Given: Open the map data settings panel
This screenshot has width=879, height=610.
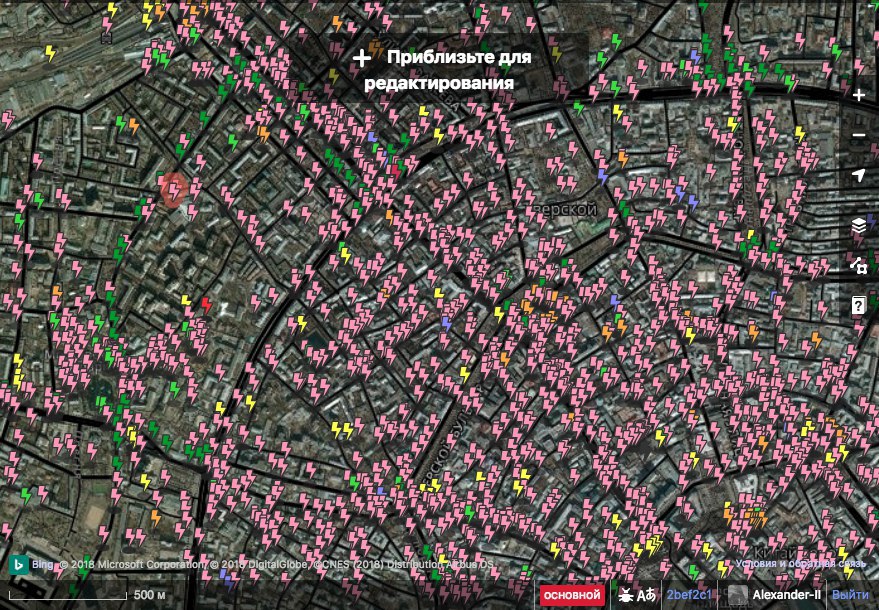Looking at the screenshot, I should pyautogui.click(x=858, y=266).
